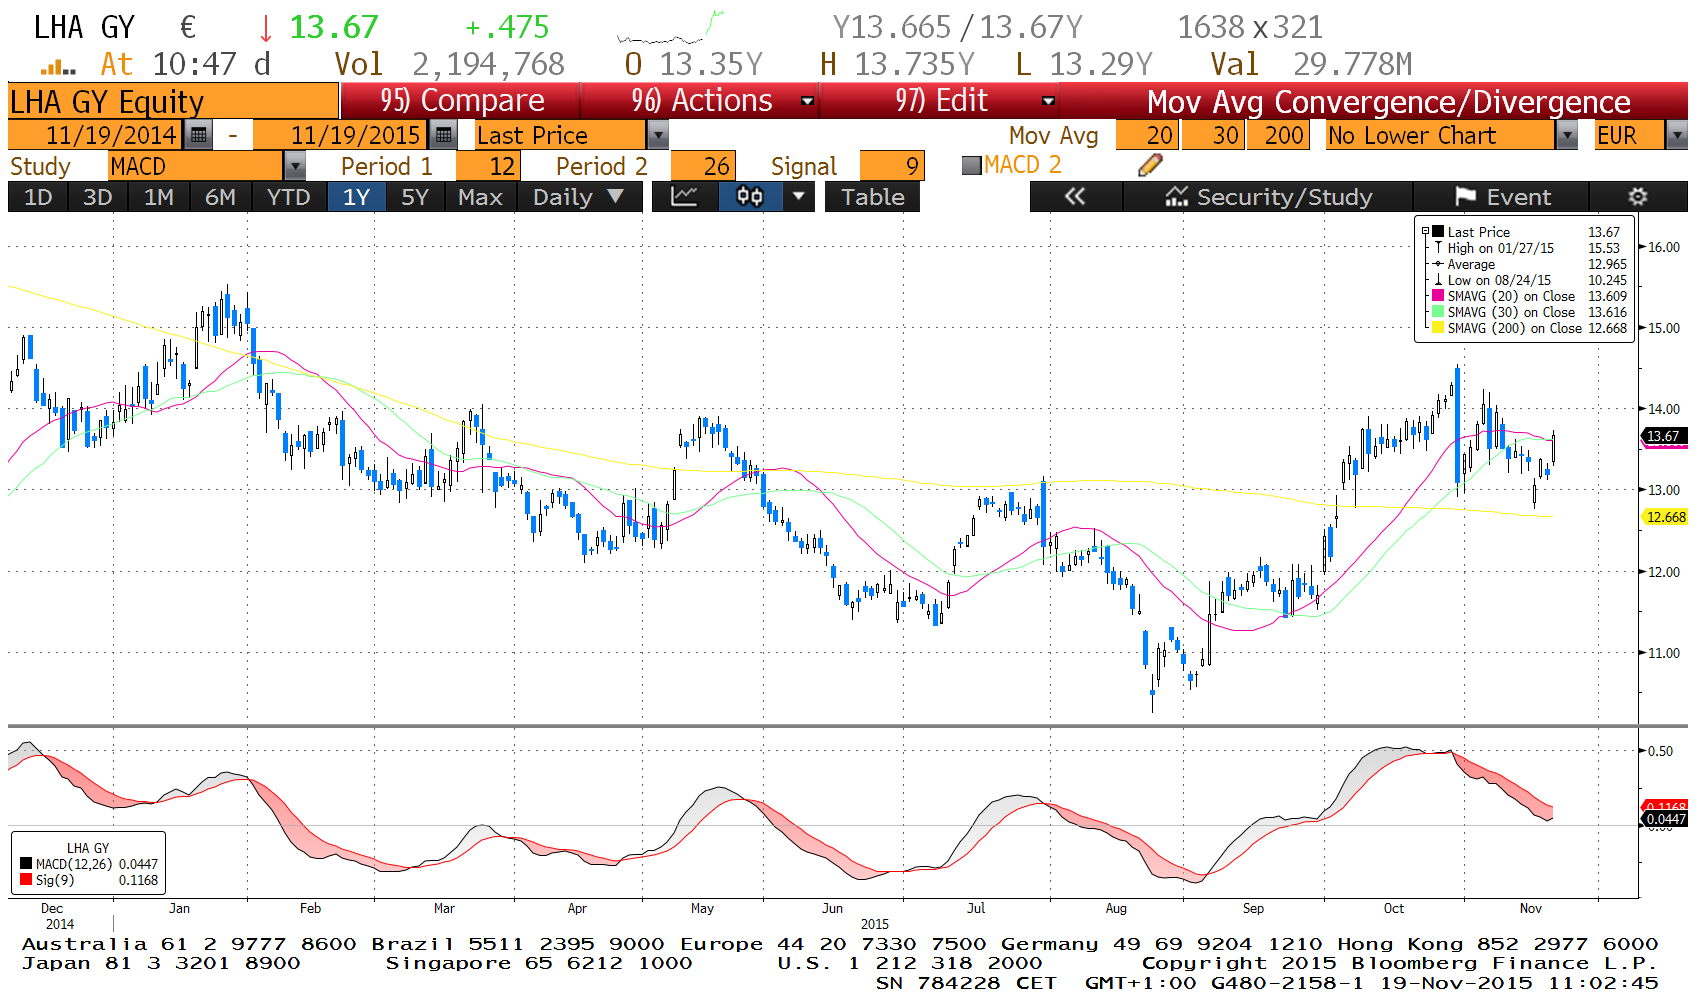1696x1001 pixels.
Task: Click the Security/Study button
Action: [x=1269, y=197]
